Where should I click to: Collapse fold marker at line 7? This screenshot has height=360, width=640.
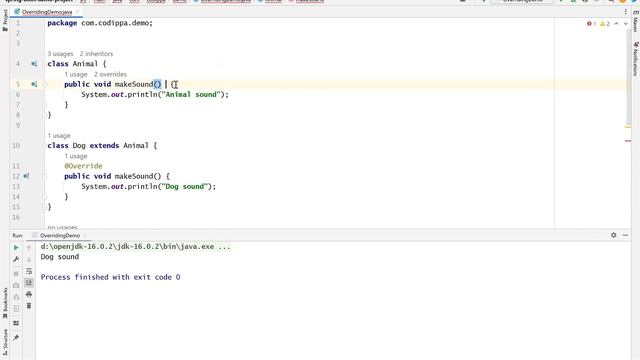coord(44,104)
